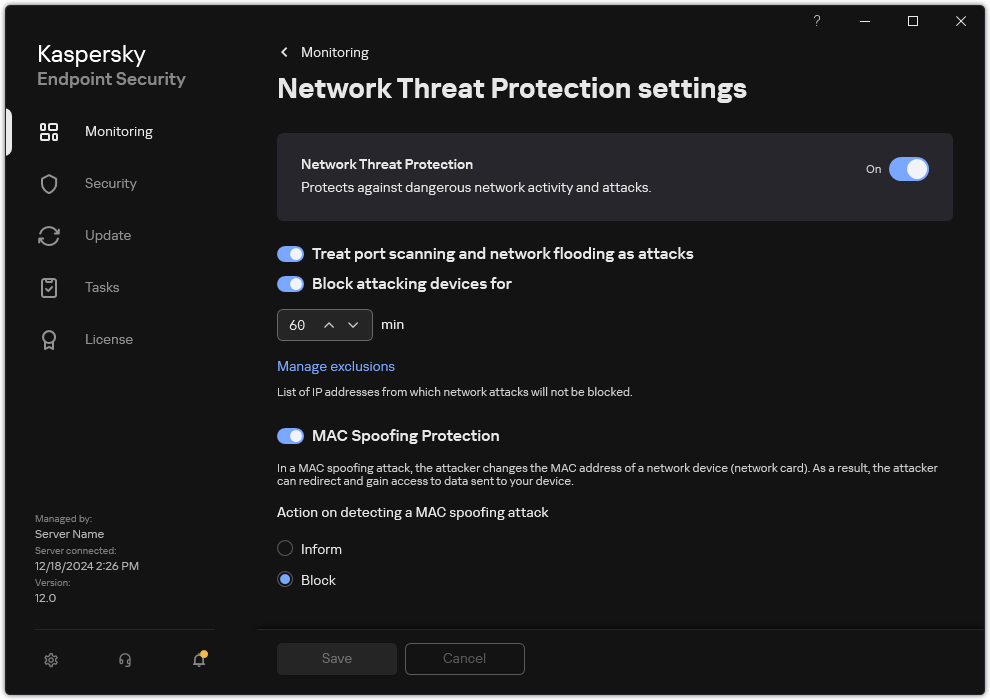Edit the 60 minute value field

pyautogui.click(x=300, y=325)
